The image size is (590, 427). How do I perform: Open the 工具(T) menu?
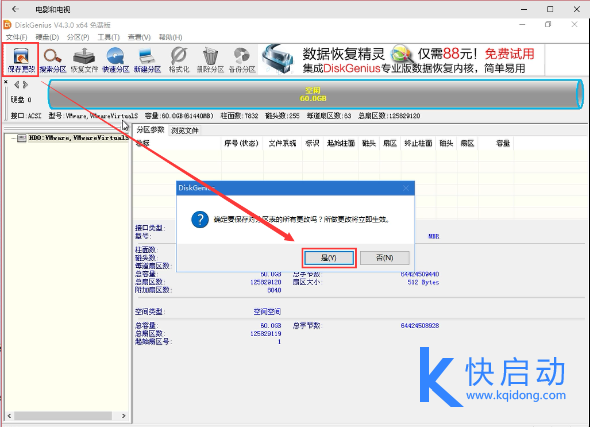108,37
